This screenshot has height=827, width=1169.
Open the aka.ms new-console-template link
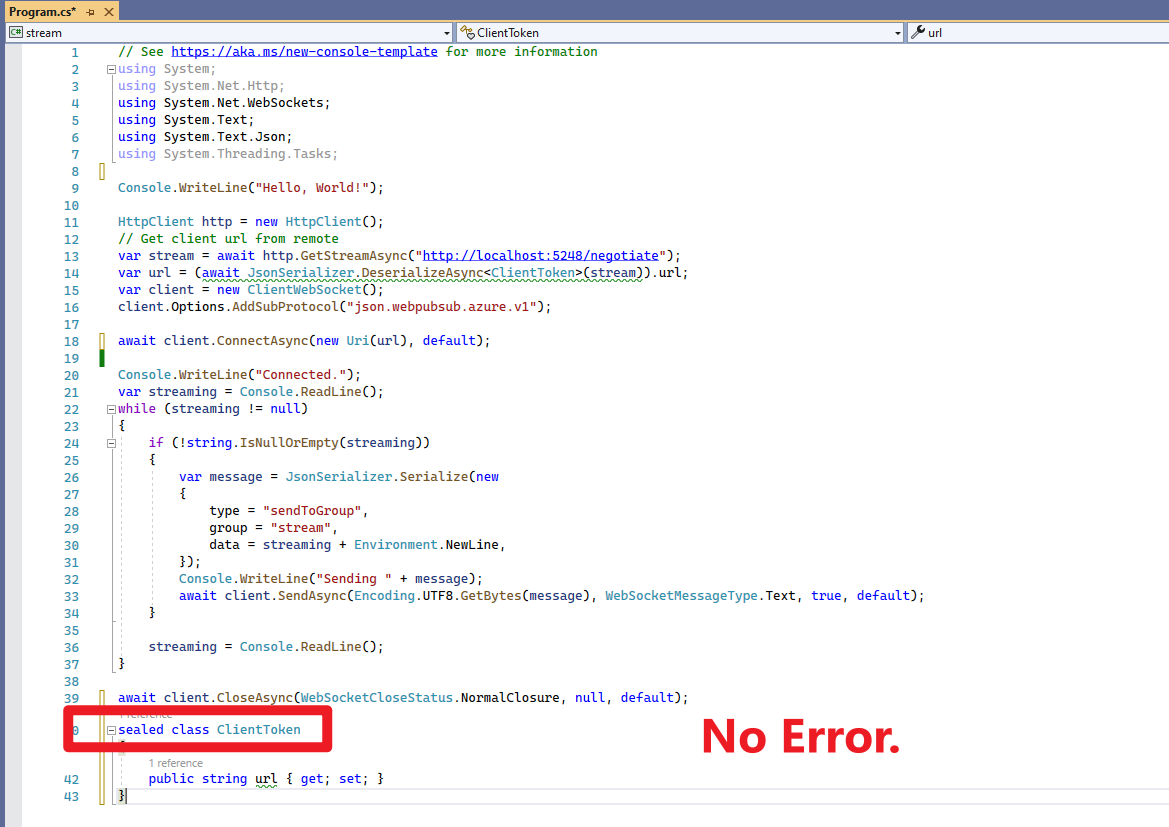[304, 52]
